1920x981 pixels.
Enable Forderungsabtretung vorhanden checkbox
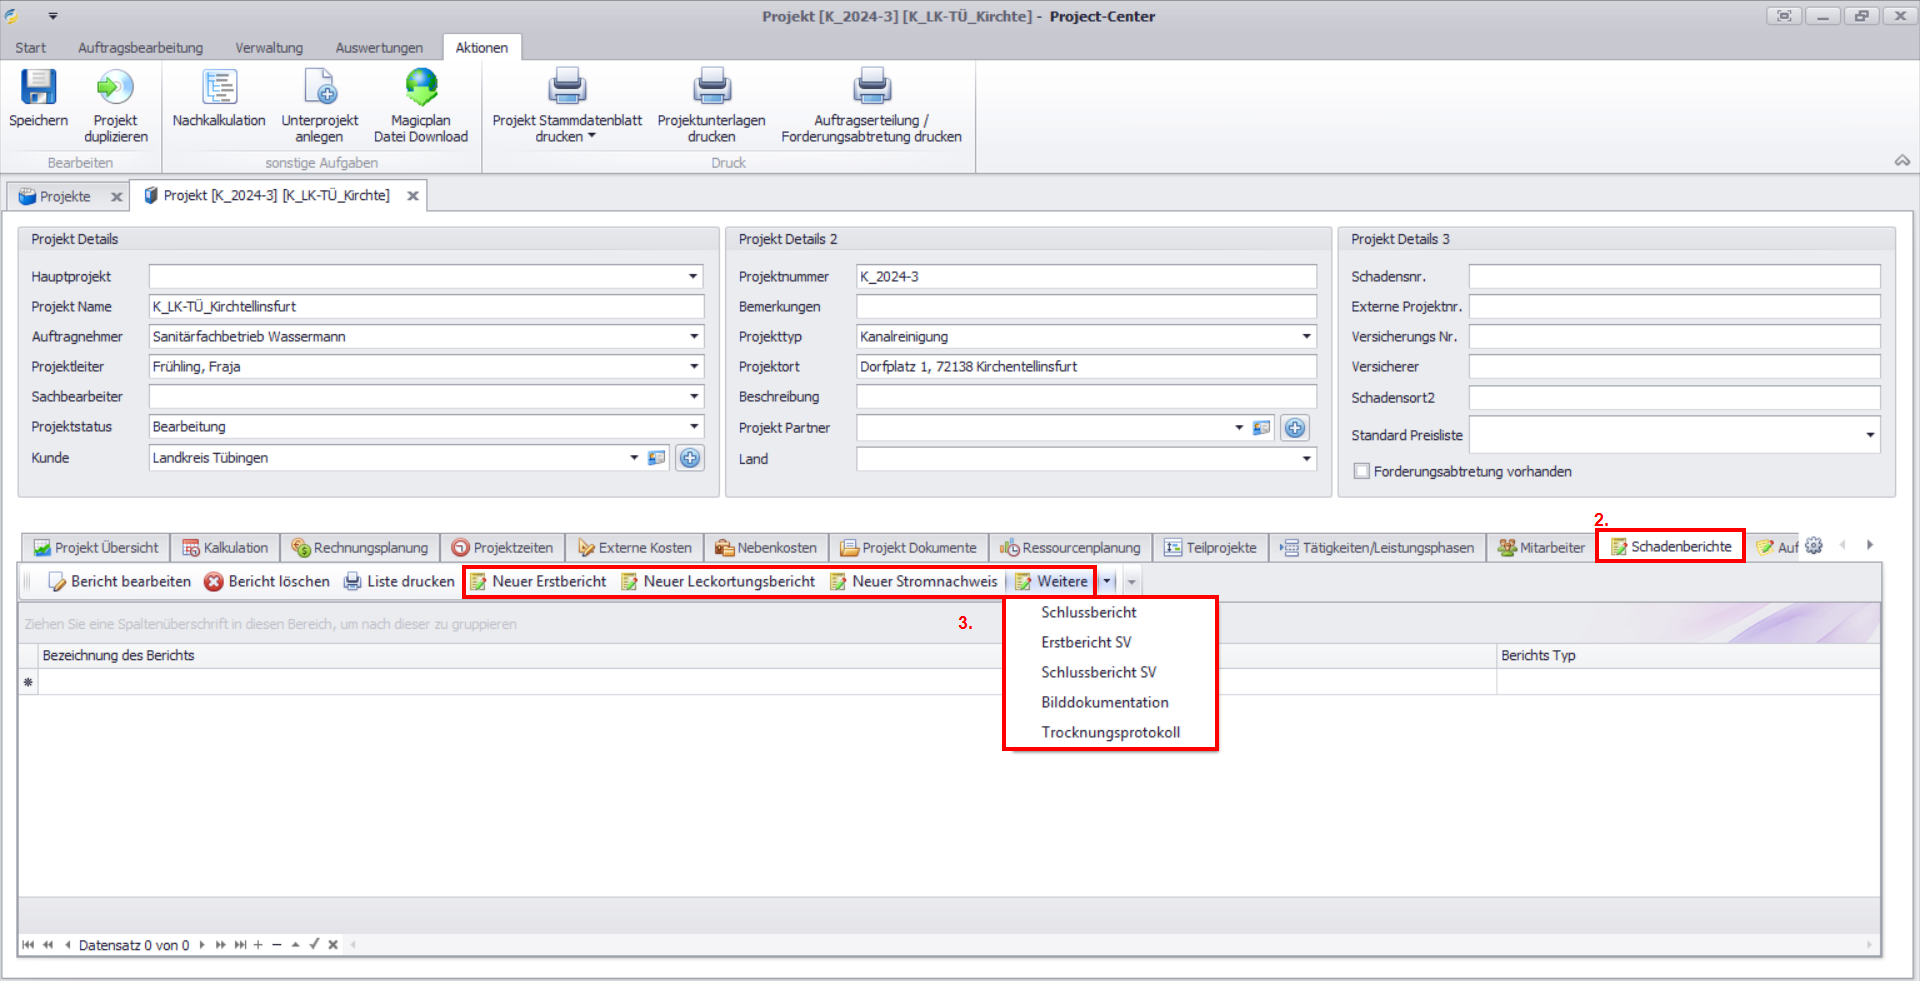(1361, 471)
